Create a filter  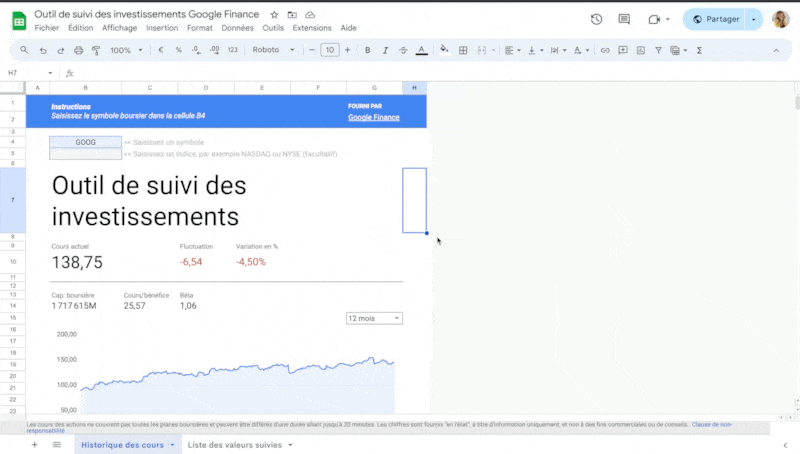(x=659, y=50)
